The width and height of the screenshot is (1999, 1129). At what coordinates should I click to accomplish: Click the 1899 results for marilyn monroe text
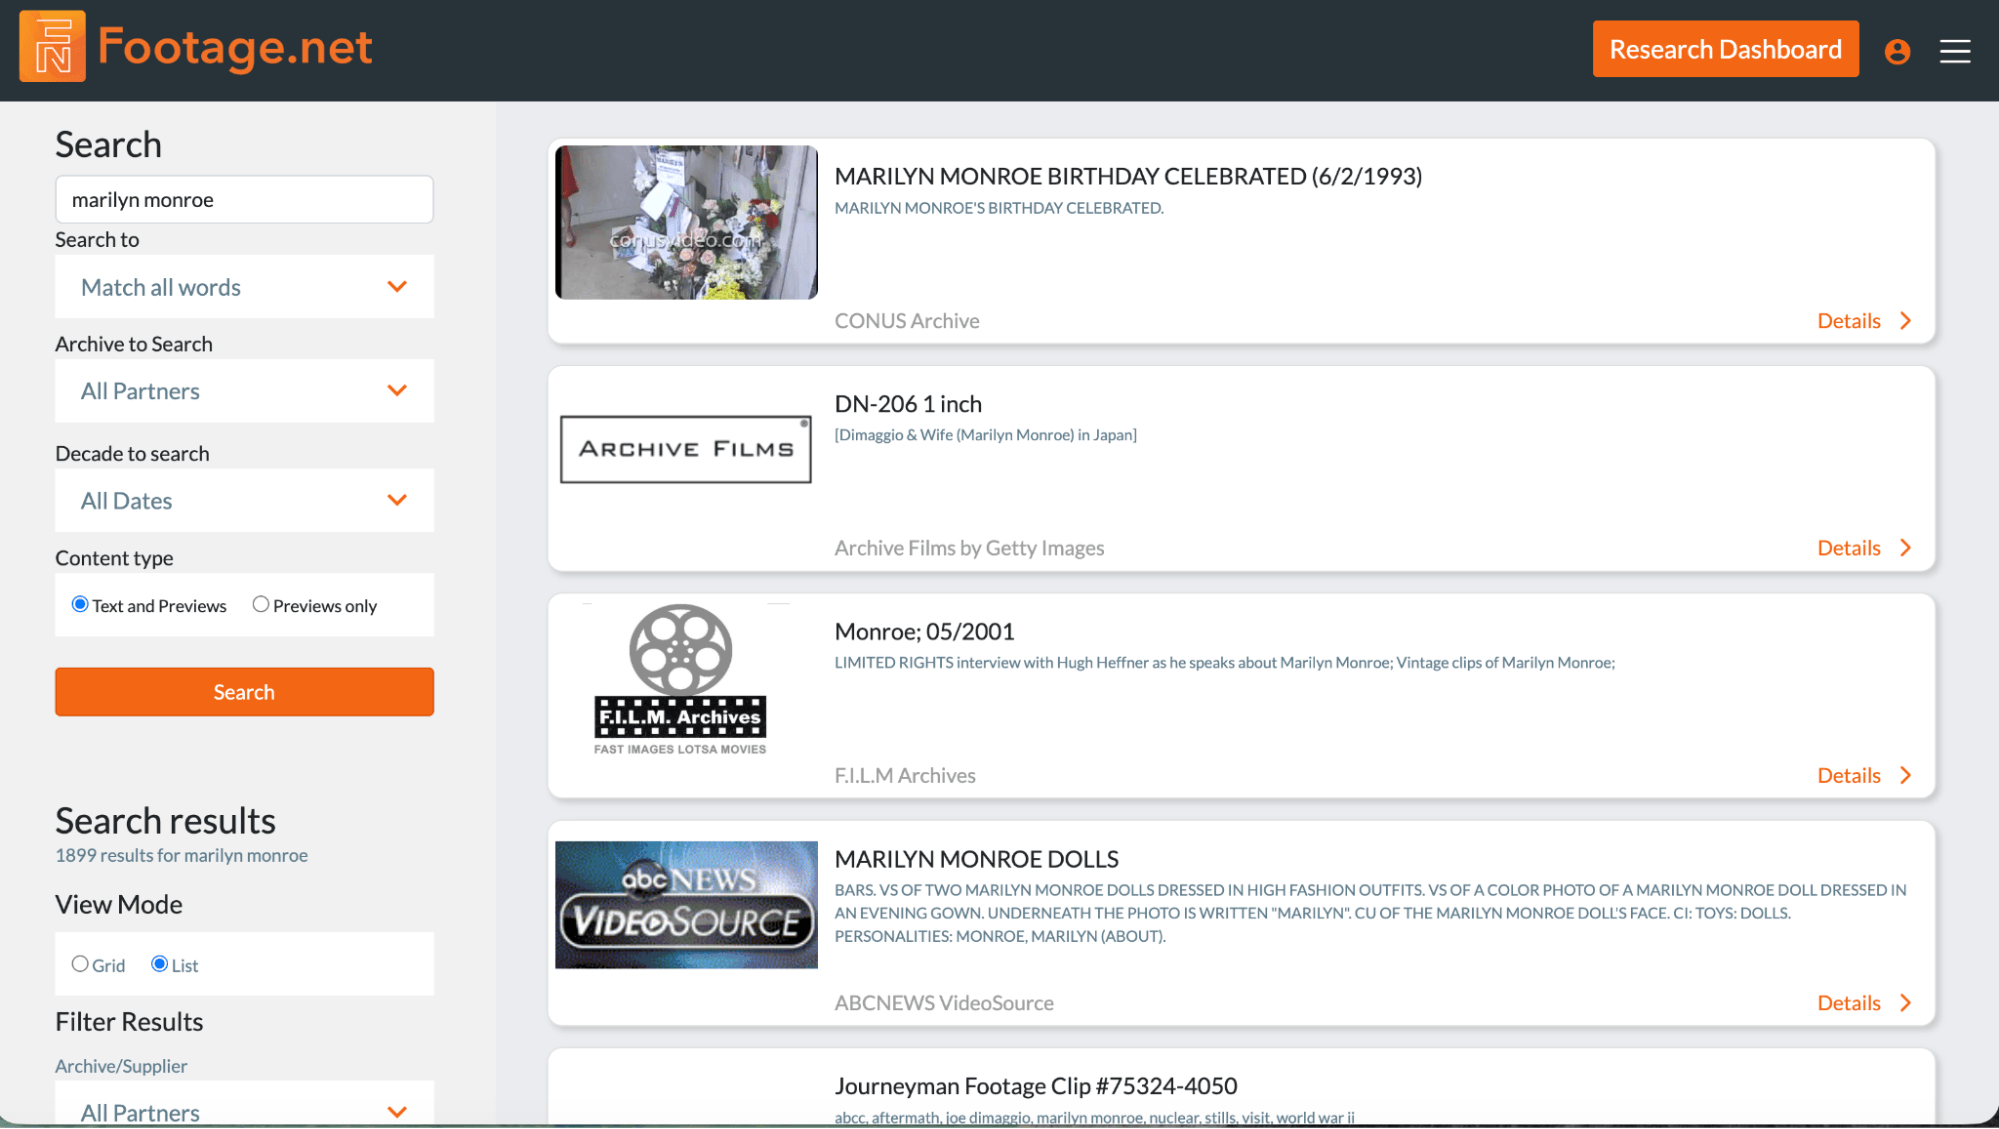181,855
